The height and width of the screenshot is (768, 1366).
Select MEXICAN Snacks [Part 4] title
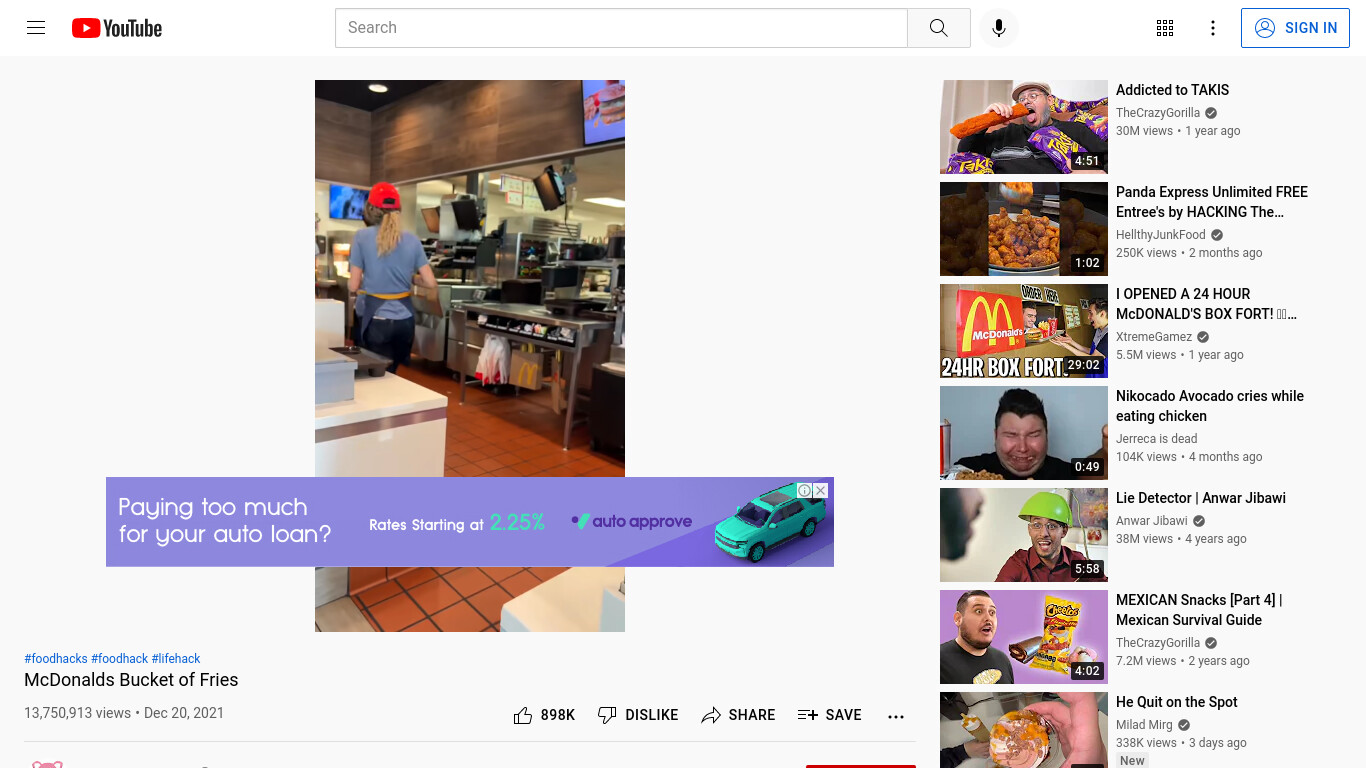[1199, 610]
